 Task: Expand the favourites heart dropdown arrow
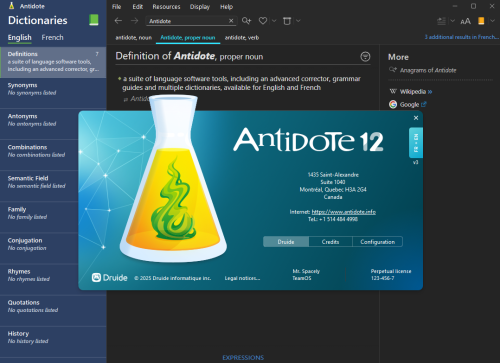274,21
